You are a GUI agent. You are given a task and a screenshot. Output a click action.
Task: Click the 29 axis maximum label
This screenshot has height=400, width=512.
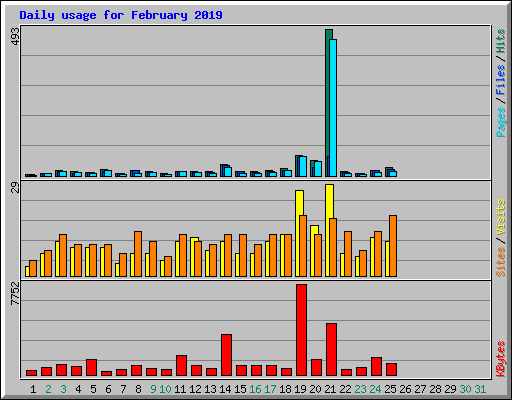[15, 187]
